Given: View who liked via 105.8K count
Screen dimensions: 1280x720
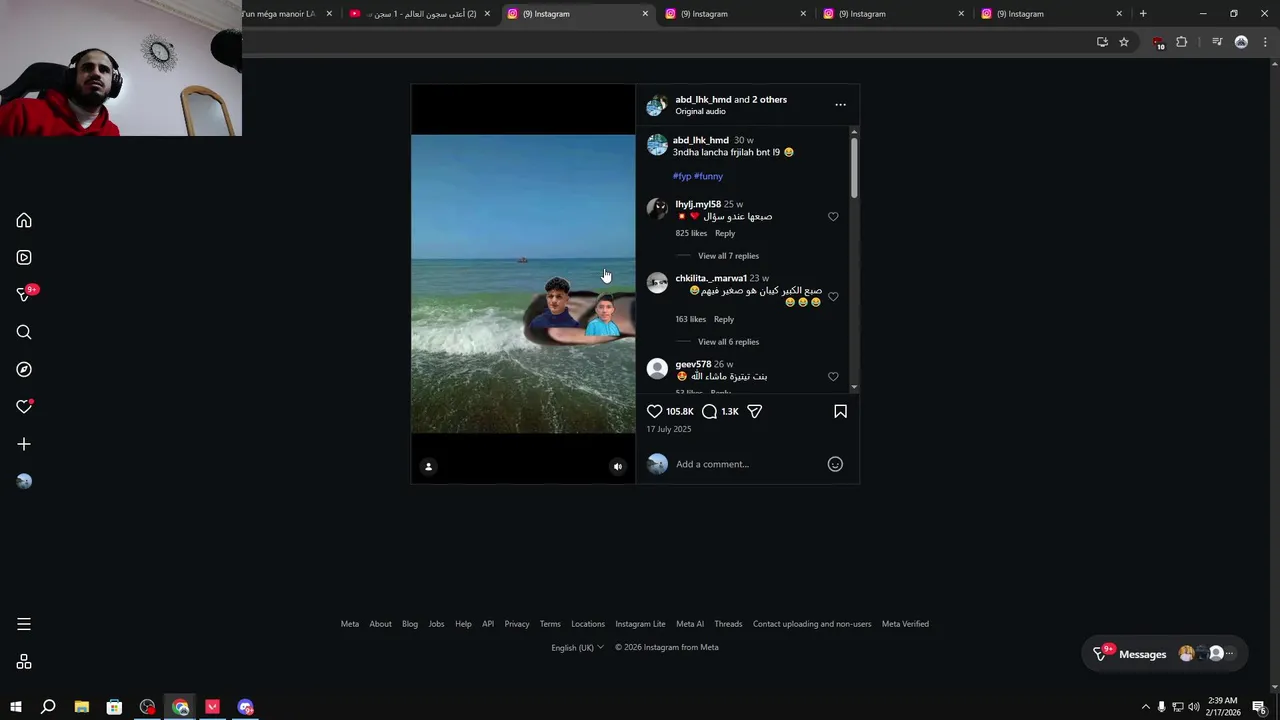Looking at the screenshot, I should [x=680, y=411].
